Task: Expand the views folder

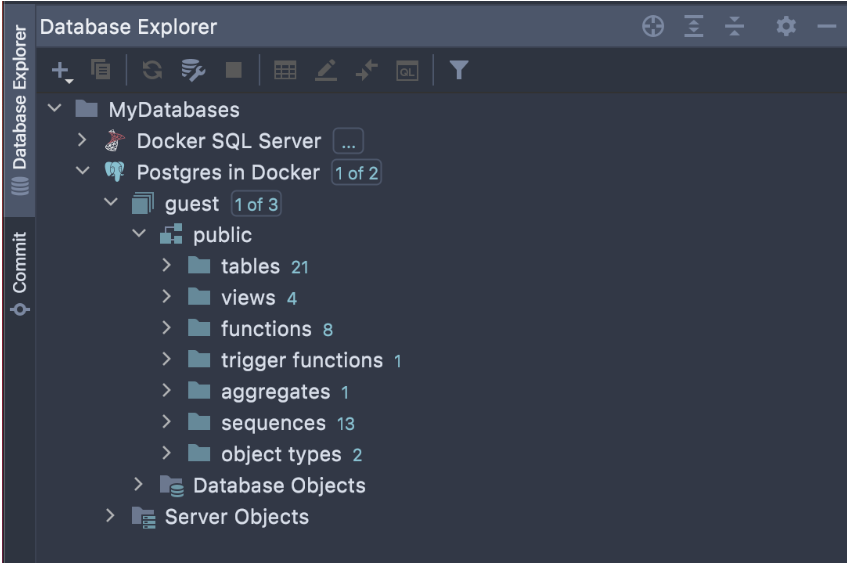Action: (166, 297)
